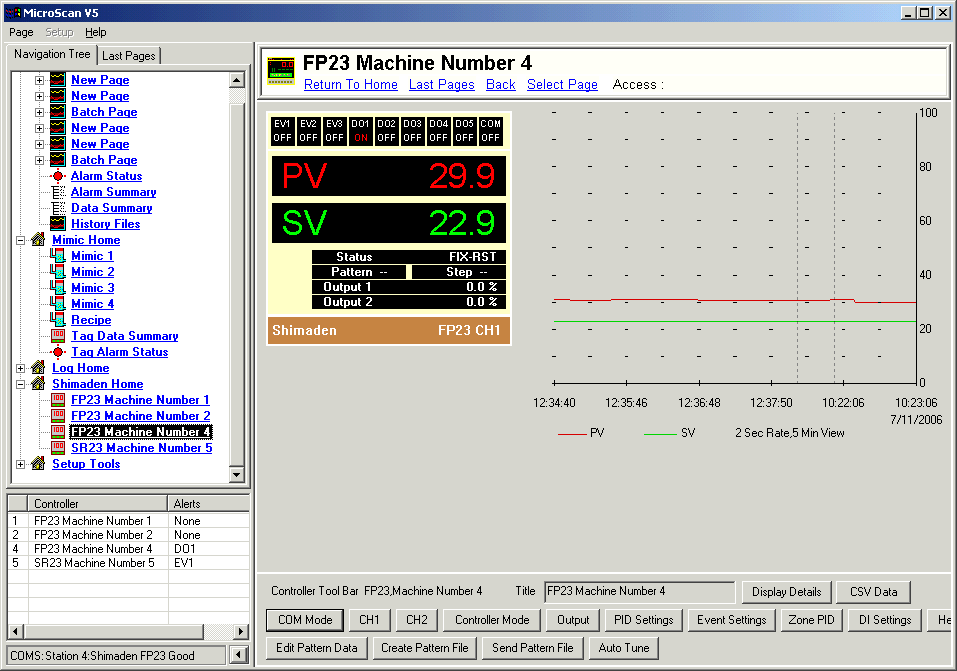The image size is (957, 671).
Task: Click the Tag Alarm Status icon
Action: (x=58, y=352)
